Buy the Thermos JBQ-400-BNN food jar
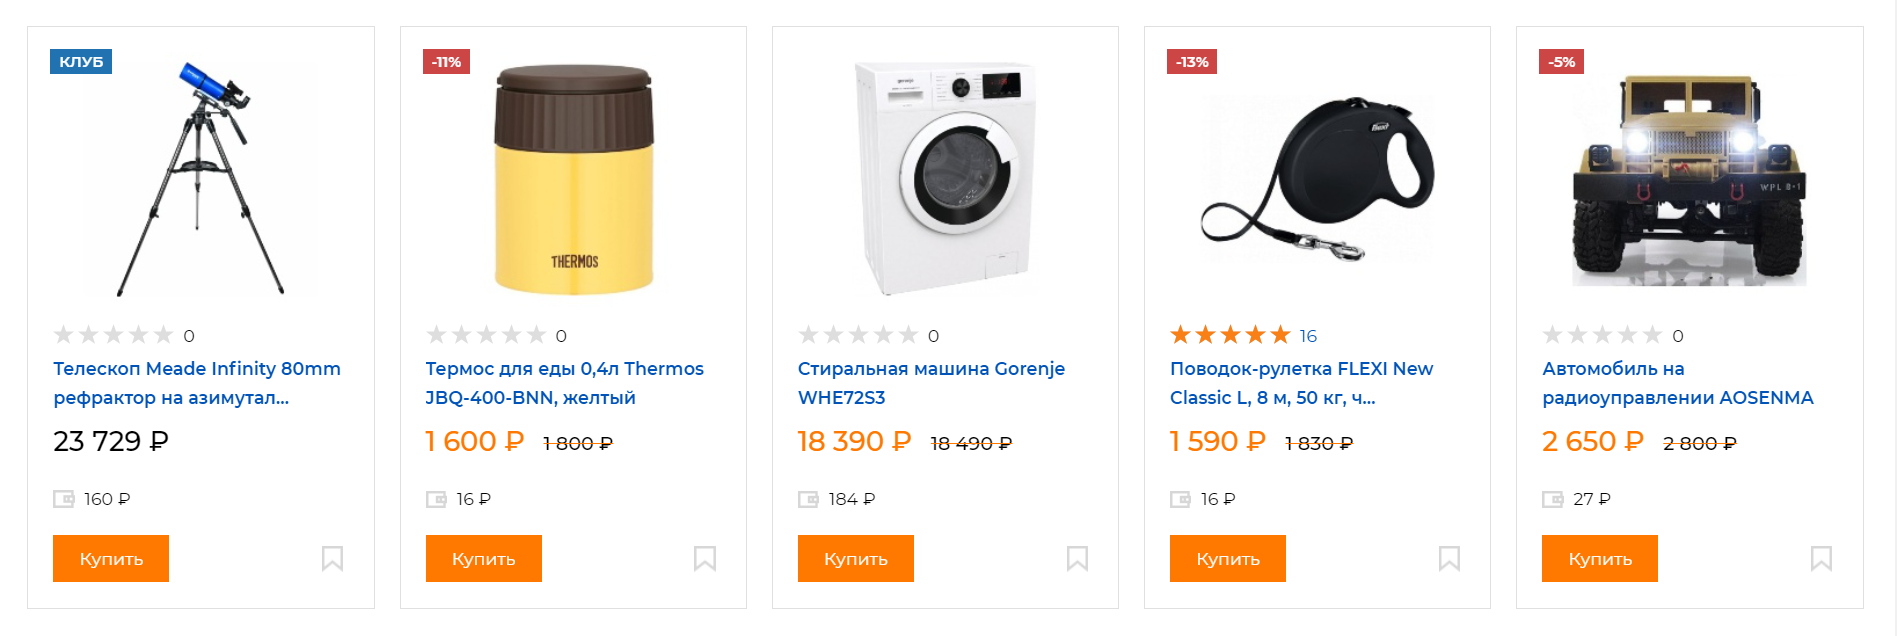This screenshot has height=636, width=1897. tap(483, 558)
